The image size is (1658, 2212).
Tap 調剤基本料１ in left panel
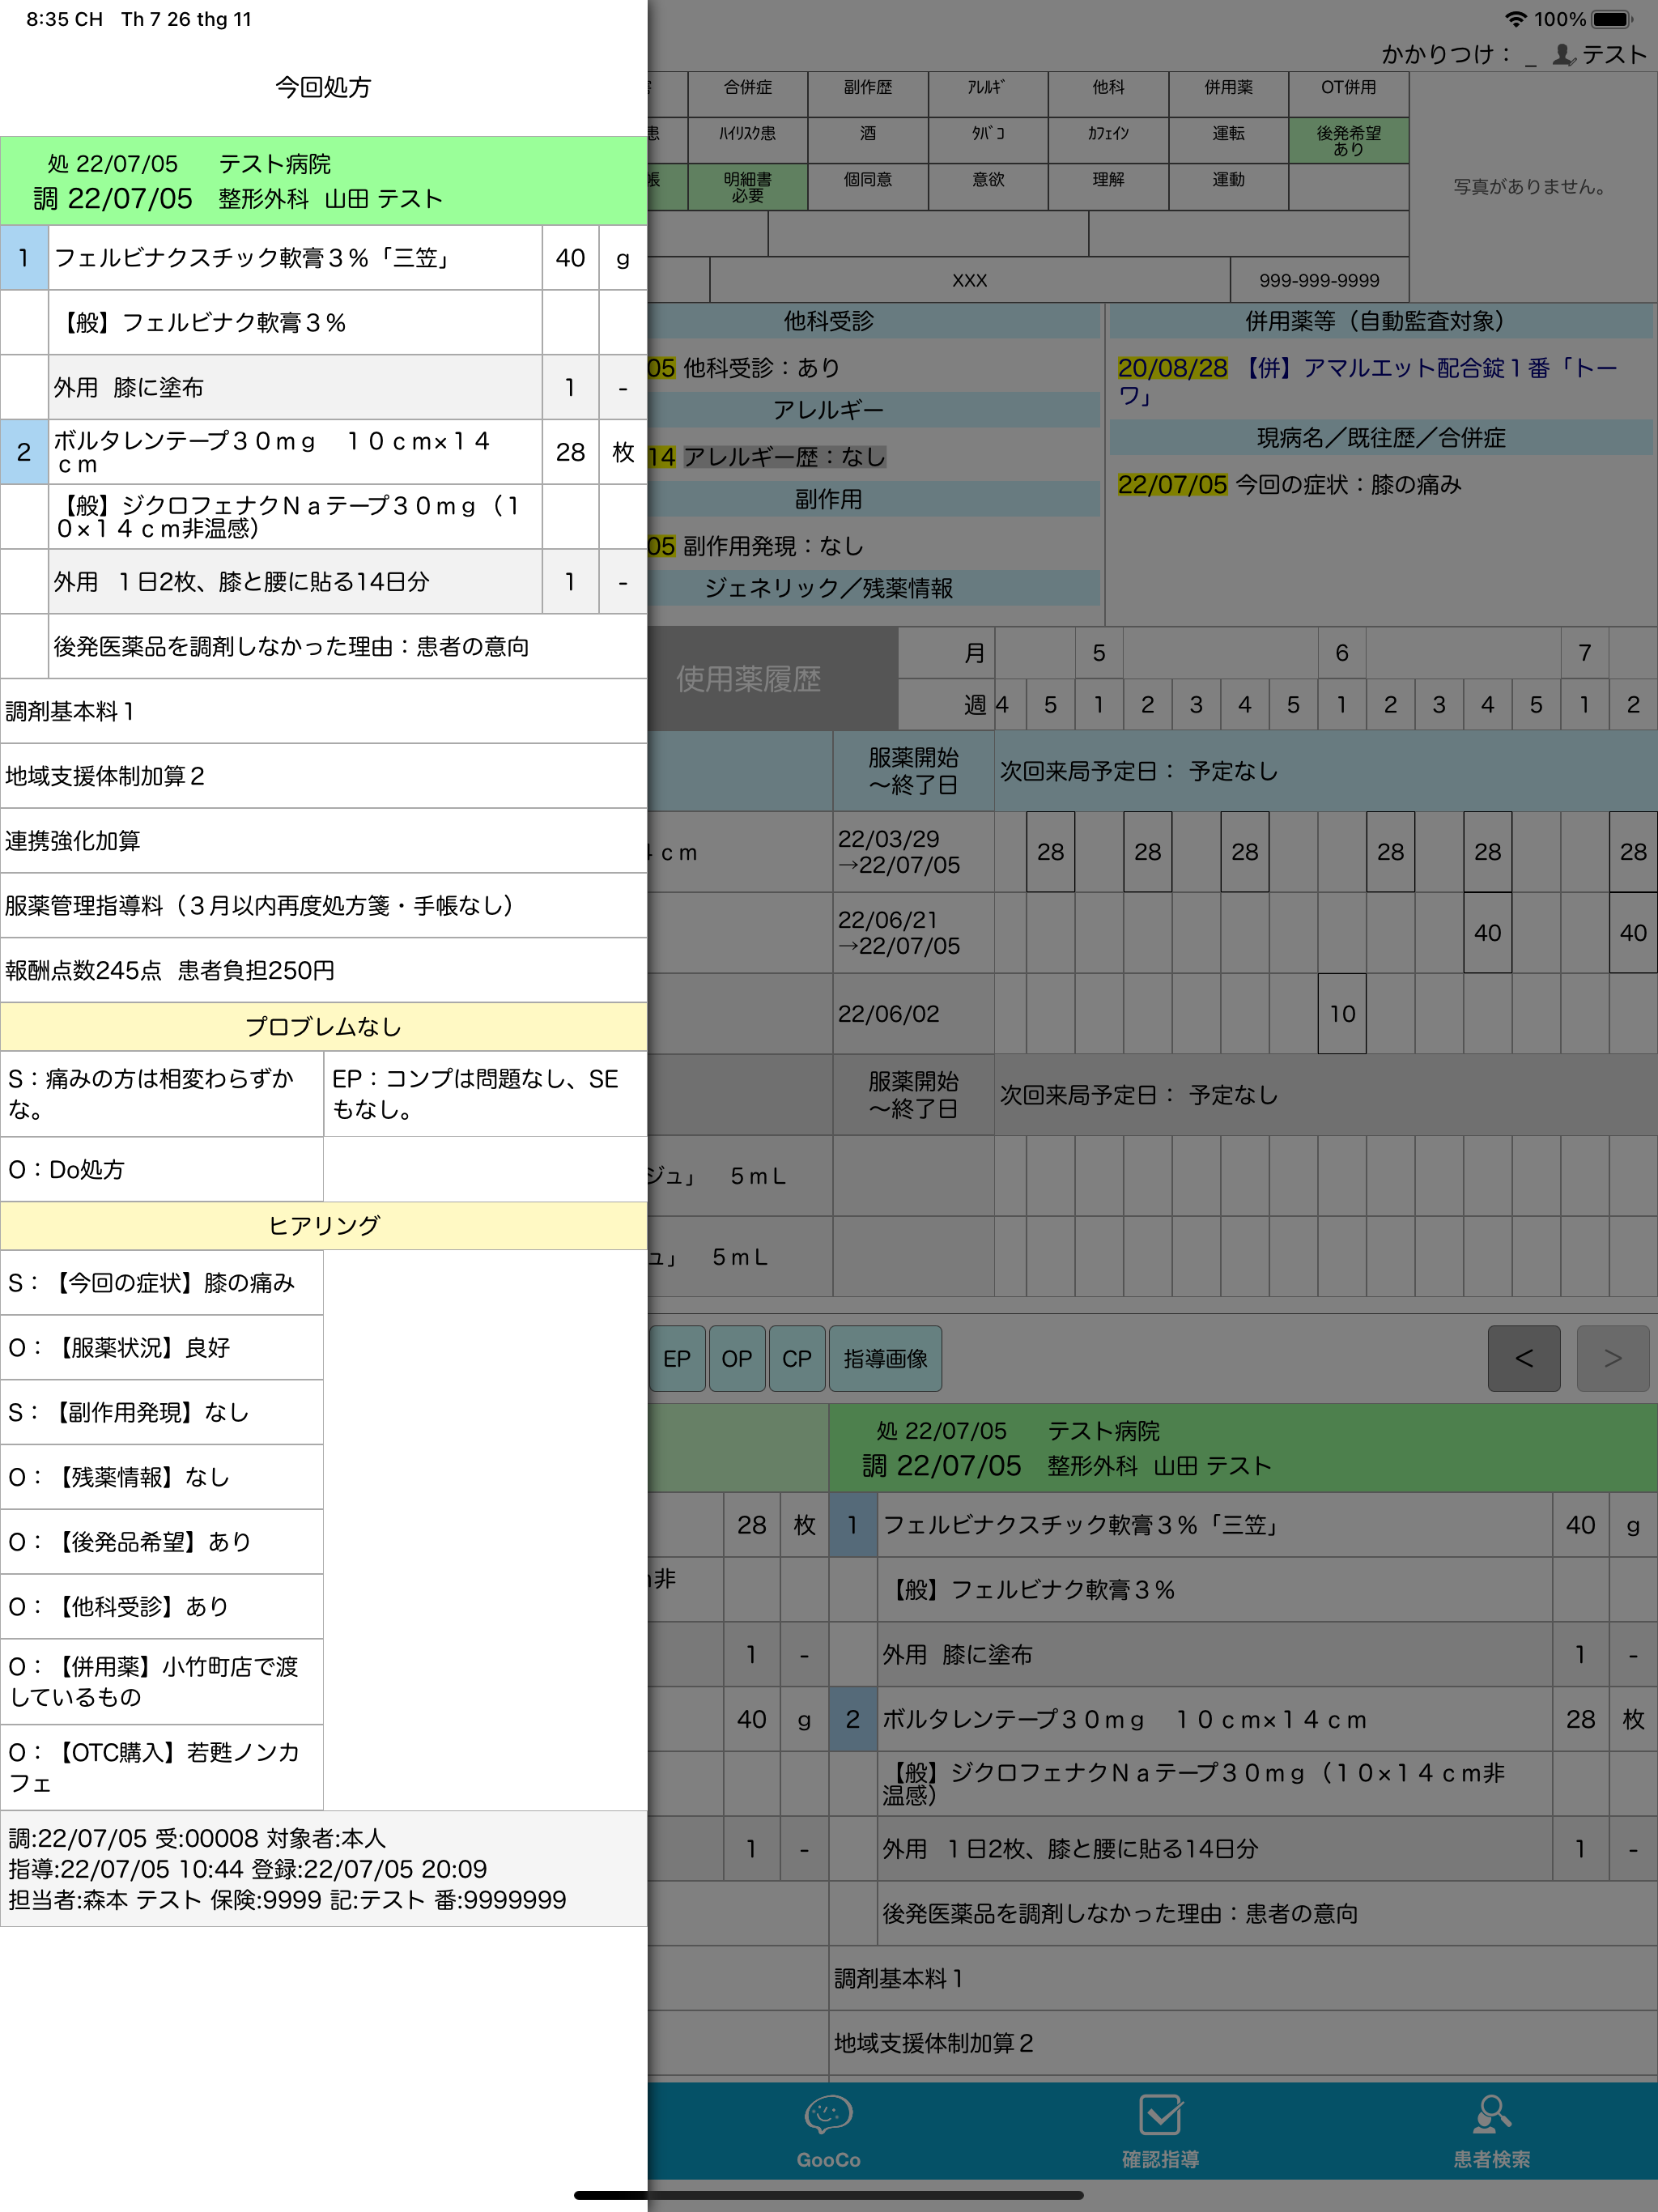click(x=323, y=712)
